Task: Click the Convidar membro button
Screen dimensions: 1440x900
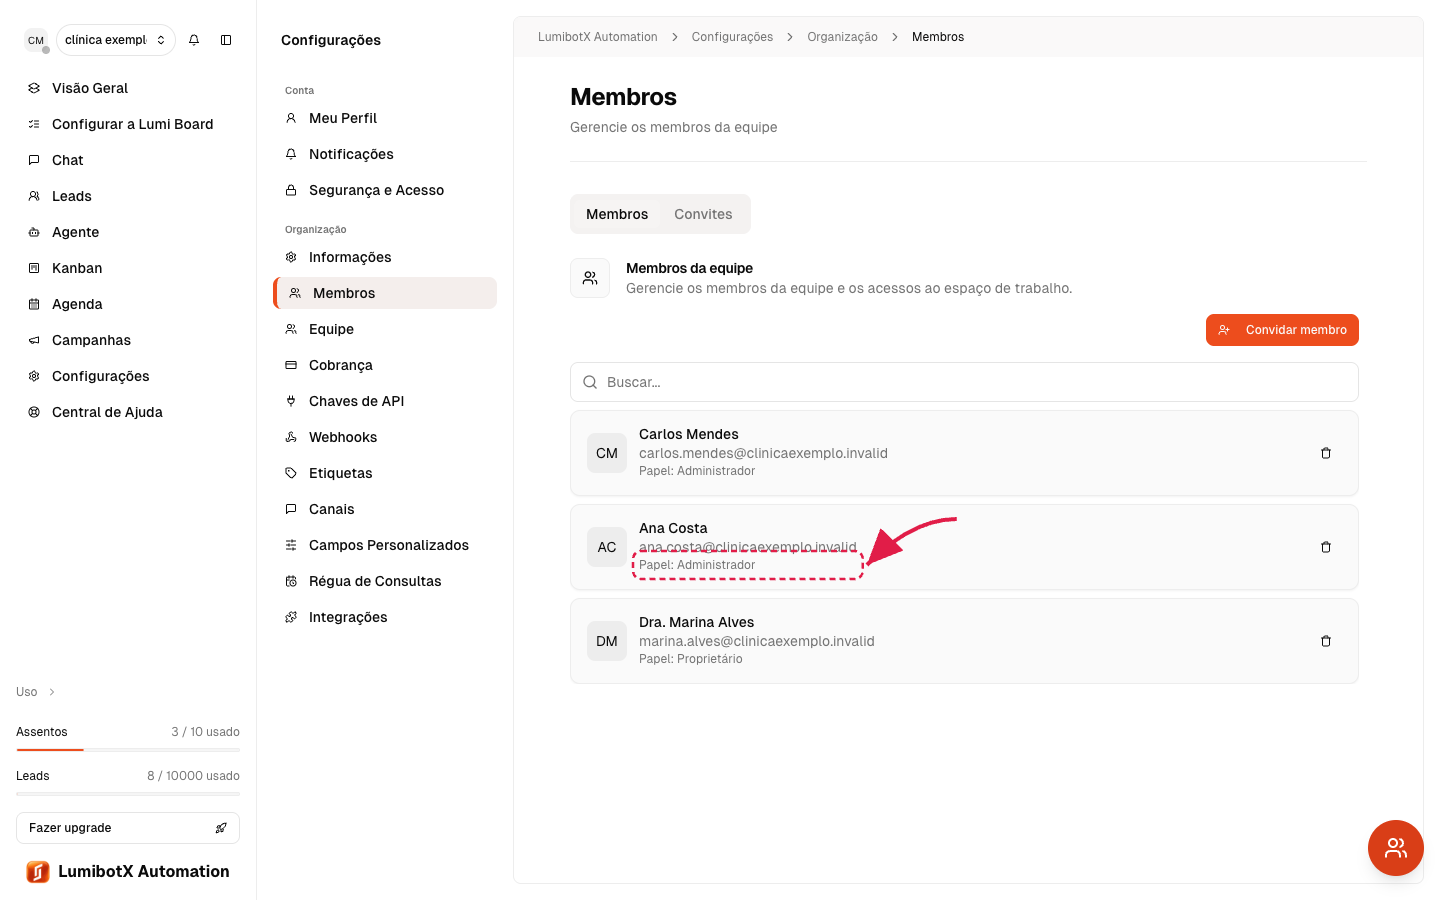Action: [x=1282, y=330]
